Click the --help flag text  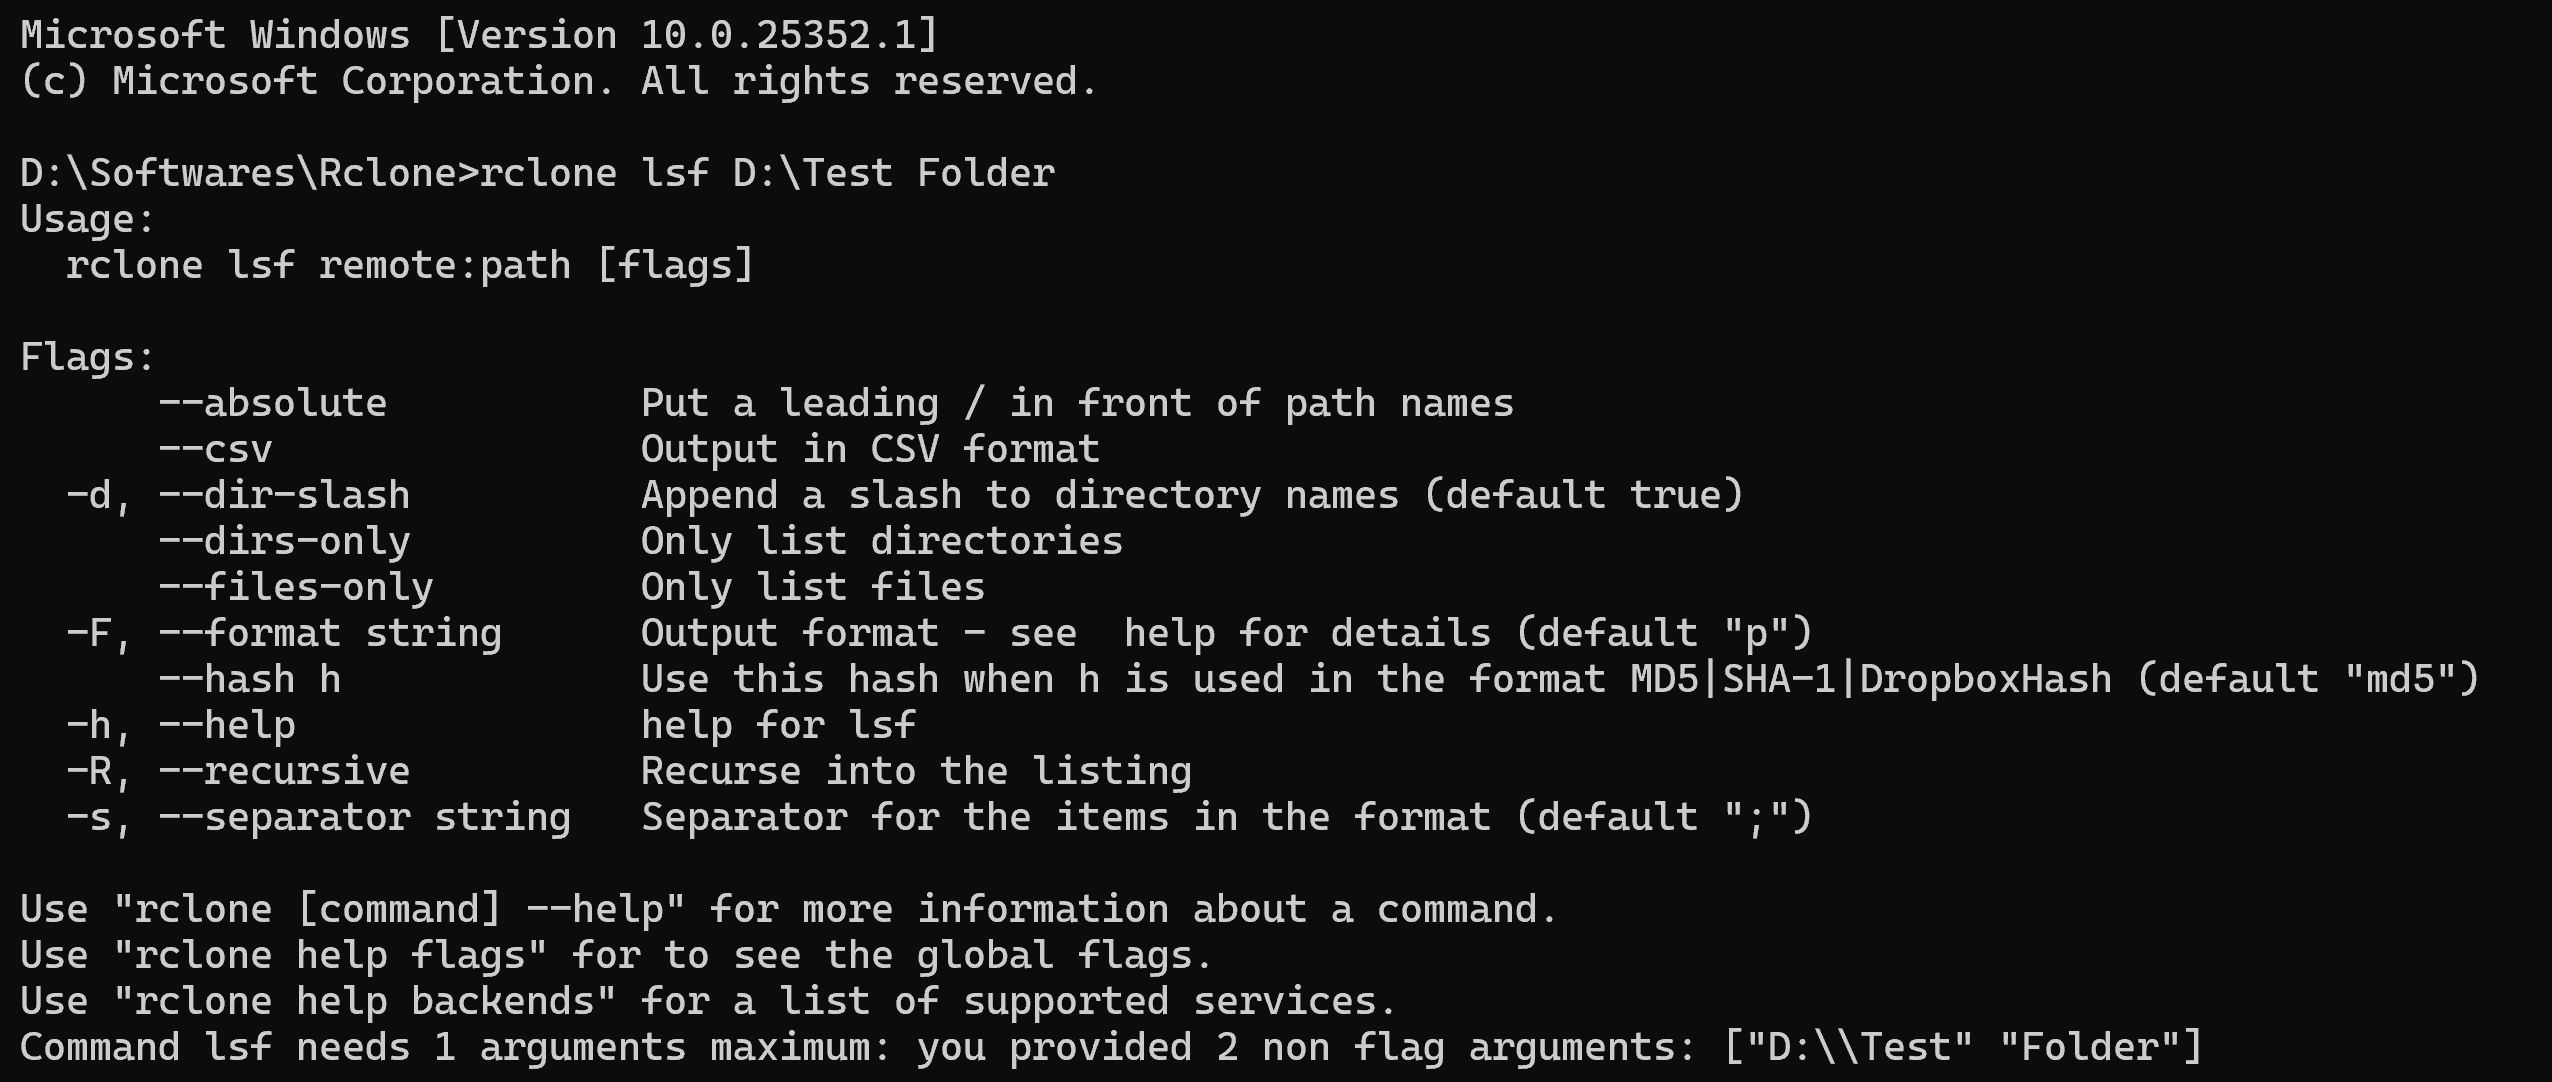coord(226,725)
